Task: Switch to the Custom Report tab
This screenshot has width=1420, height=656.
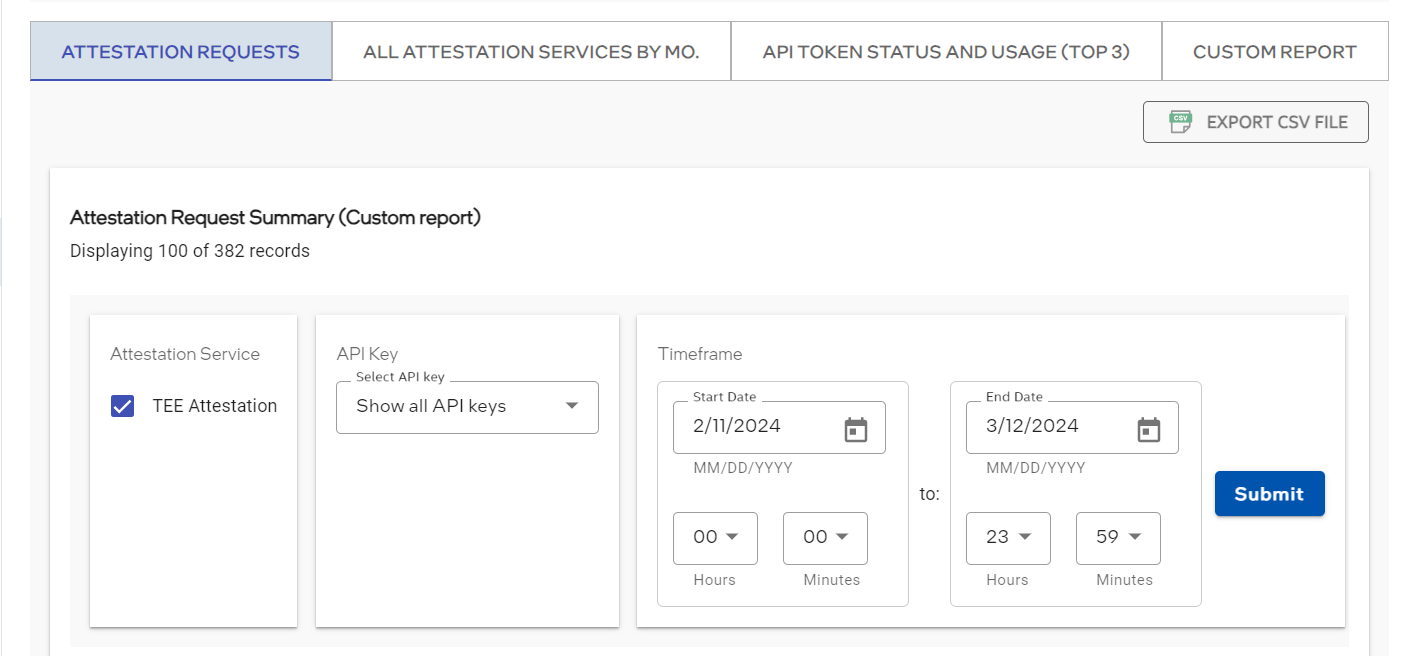Action: coord(1275,51)
